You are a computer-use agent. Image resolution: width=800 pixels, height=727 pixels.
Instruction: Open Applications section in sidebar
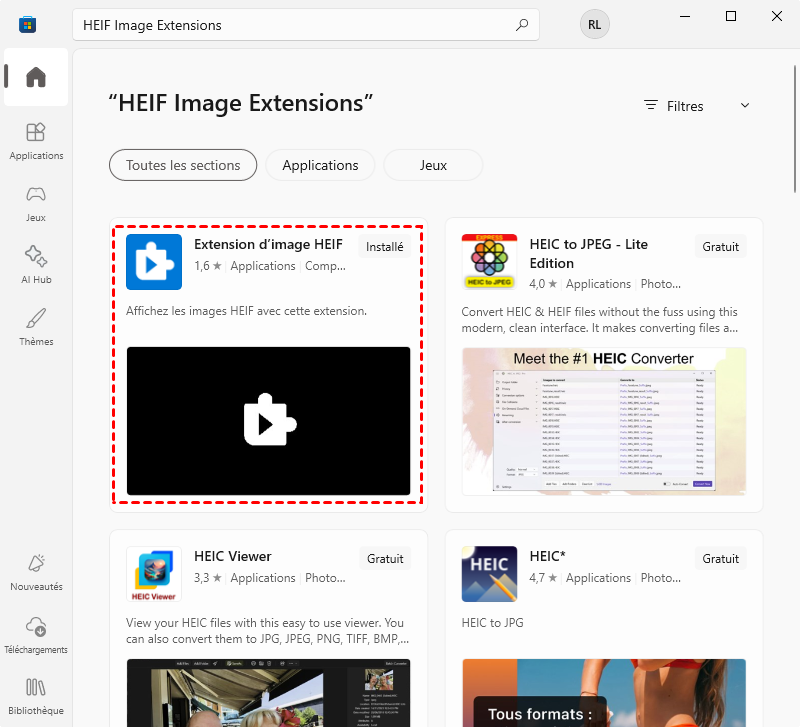click(x=36, y=141)
